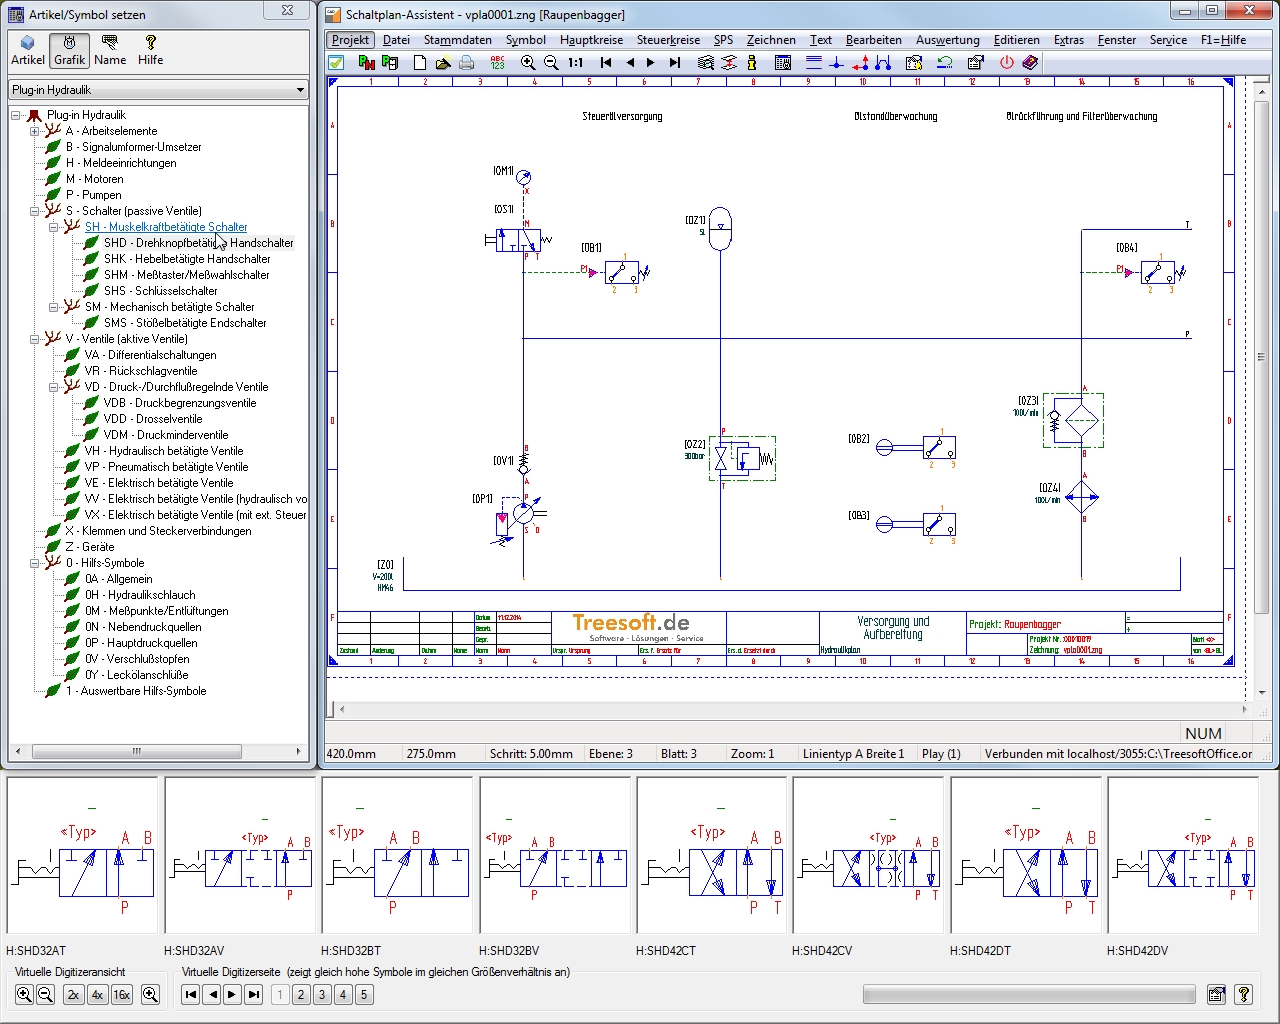Toggle the Grafik view mode button
The image size is (1280, 1024).
[69, 49]
